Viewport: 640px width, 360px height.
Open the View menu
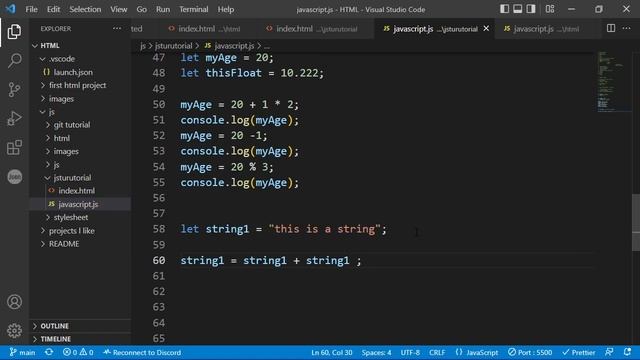pos(118,9)
